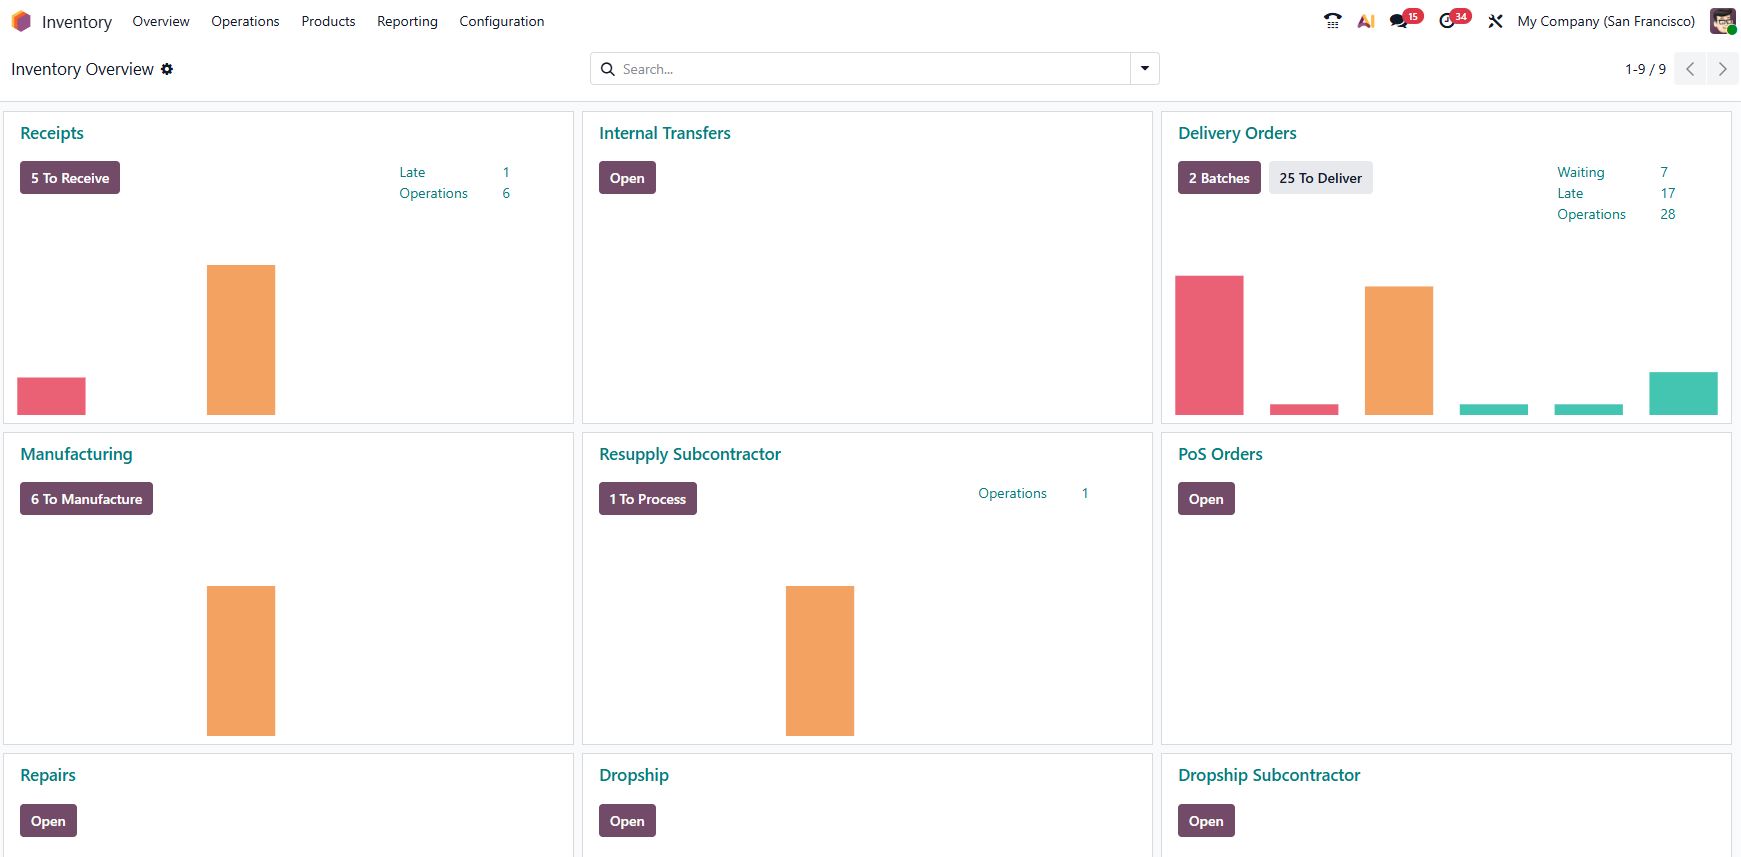
Task: Click the 25 To Deliver button
Action: (x=1320, y=178)
